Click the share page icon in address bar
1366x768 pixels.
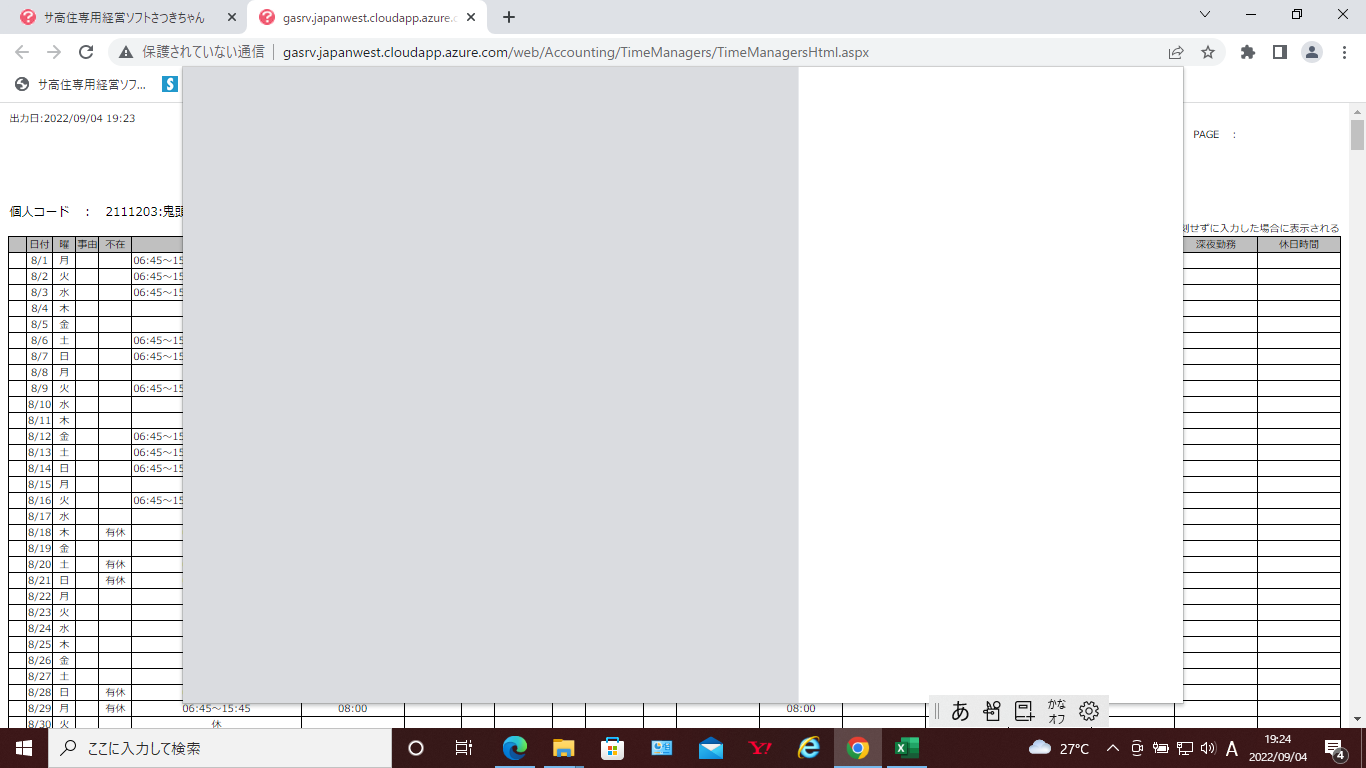[1176, 52]
